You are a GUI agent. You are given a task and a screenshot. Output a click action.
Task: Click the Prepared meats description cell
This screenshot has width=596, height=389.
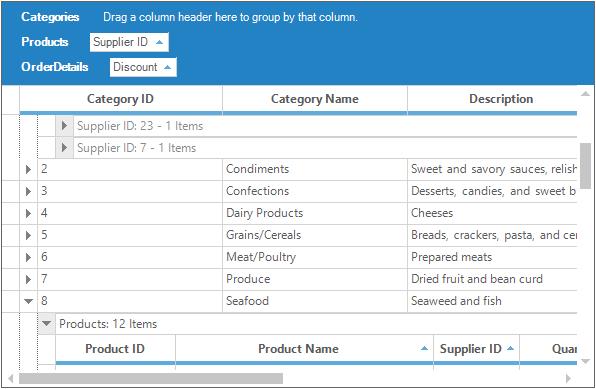[493, 257]
